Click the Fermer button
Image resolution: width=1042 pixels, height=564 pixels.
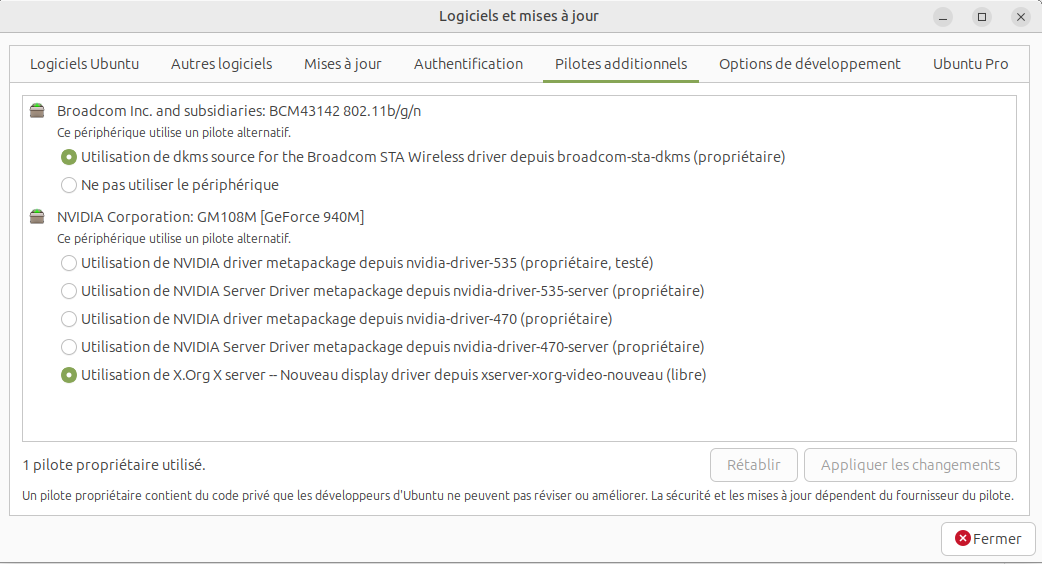click(x=988, y=539)
